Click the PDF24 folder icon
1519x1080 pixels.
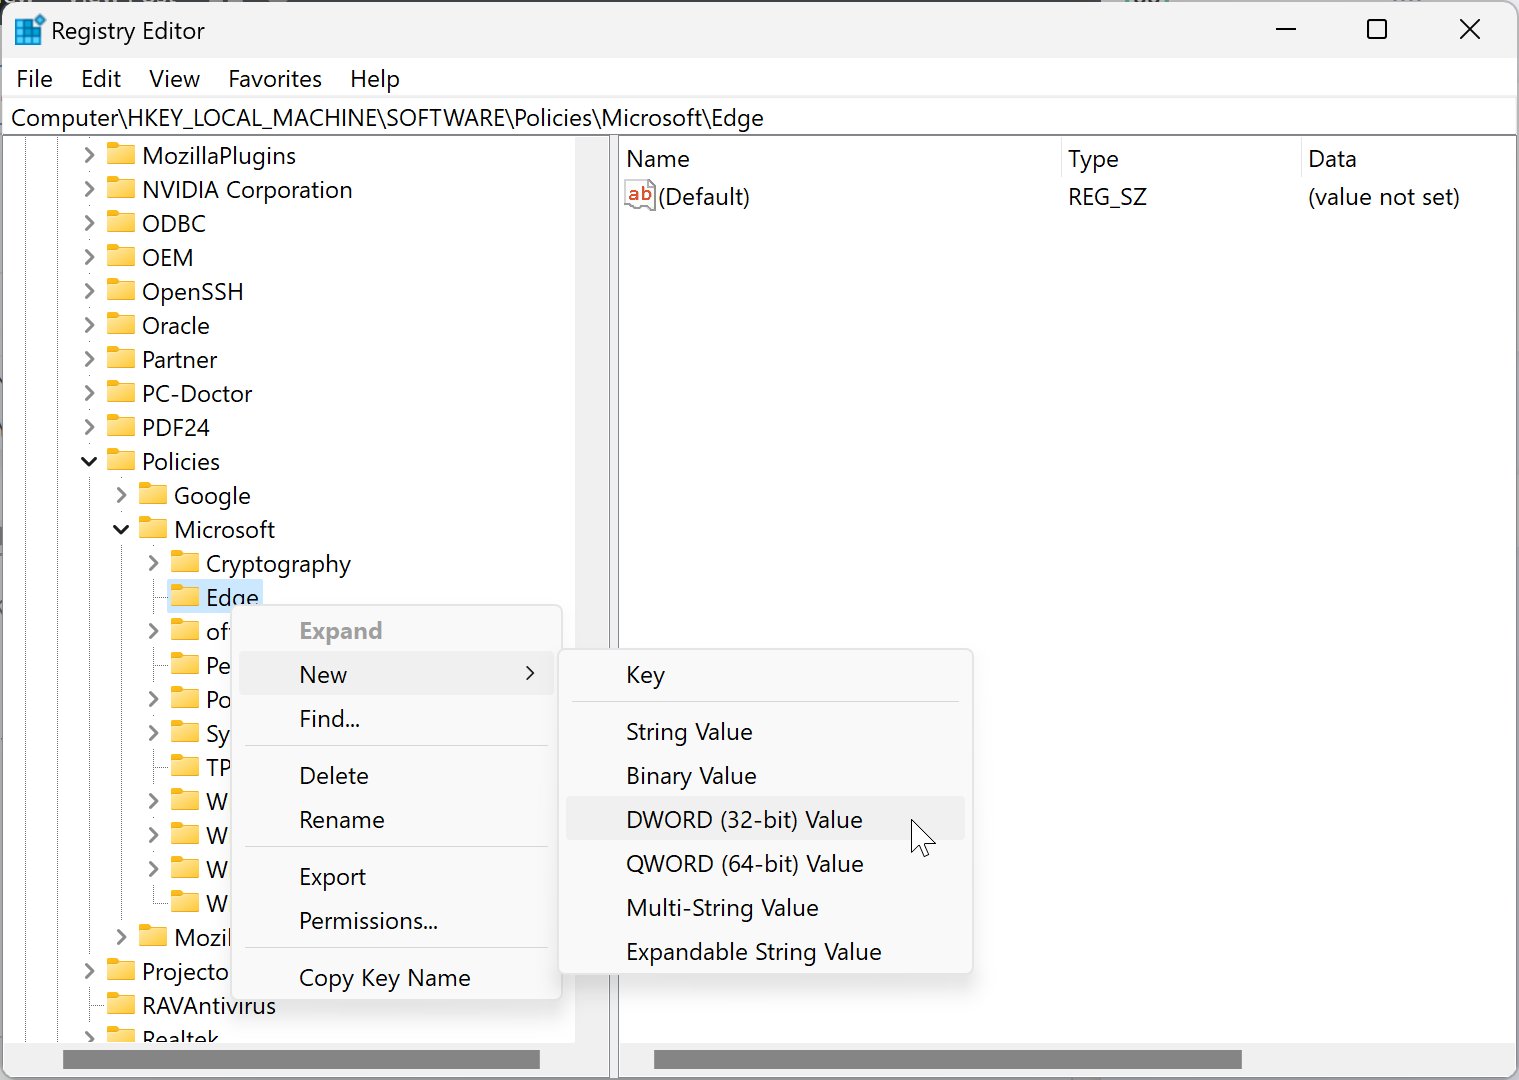pos(121,427)
